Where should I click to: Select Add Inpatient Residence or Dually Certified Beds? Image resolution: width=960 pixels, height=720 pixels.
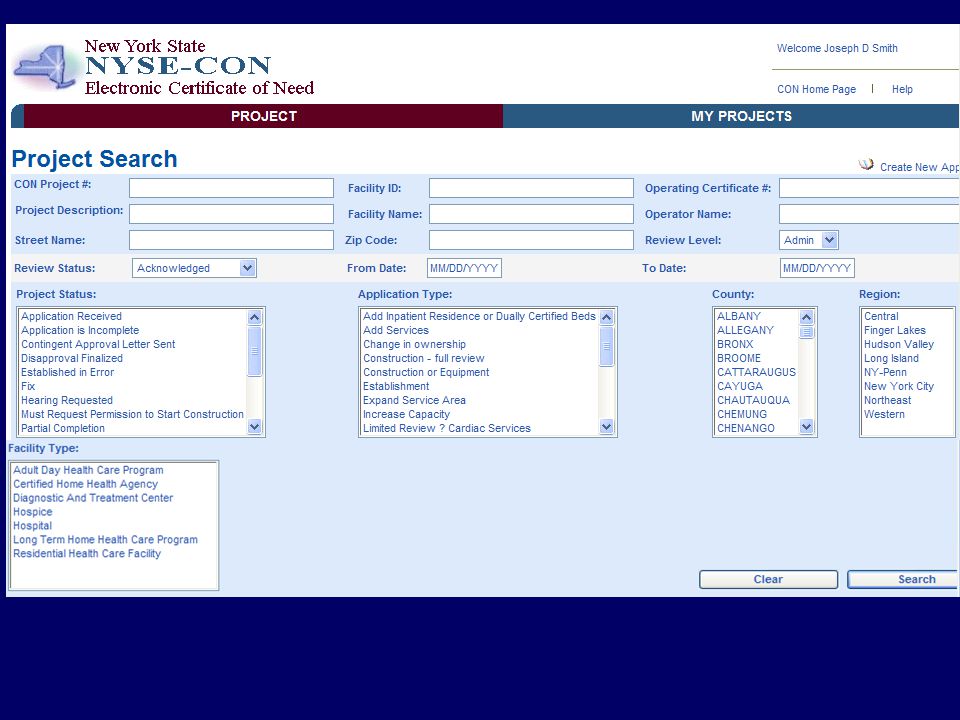point(479,317)
